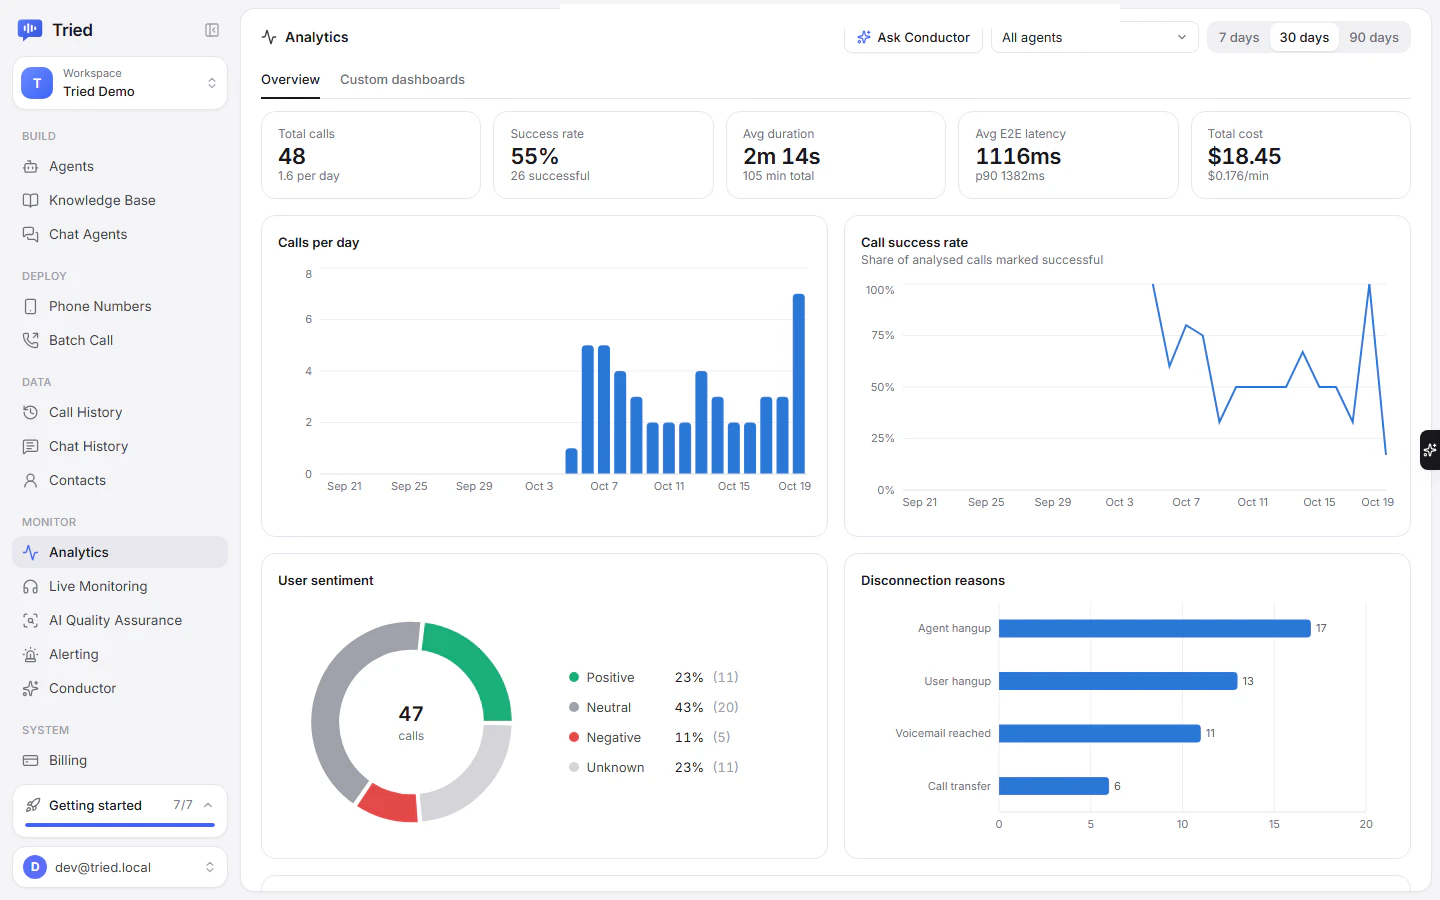Click the Phone Numbers device icon
Image resolution: width=1440 pixels, height=900 pixels.
[x=31, y=306]
